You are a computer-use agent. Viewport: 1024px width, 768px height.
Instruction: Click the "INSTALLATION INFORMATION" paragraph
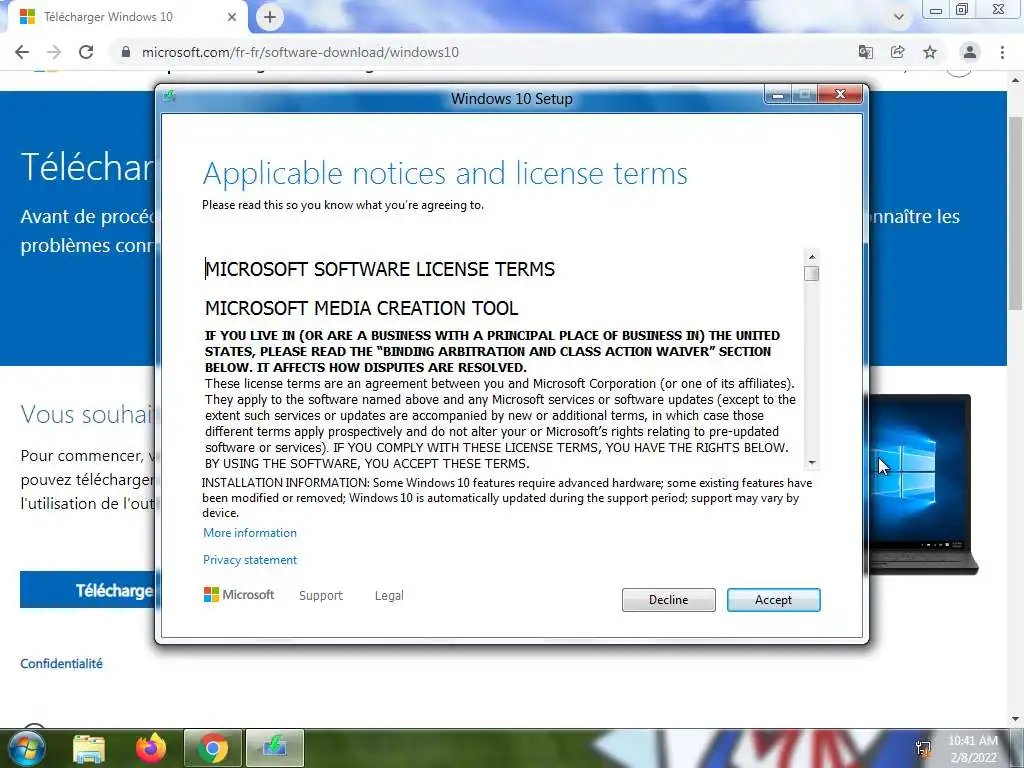click(x=507, y=498)
